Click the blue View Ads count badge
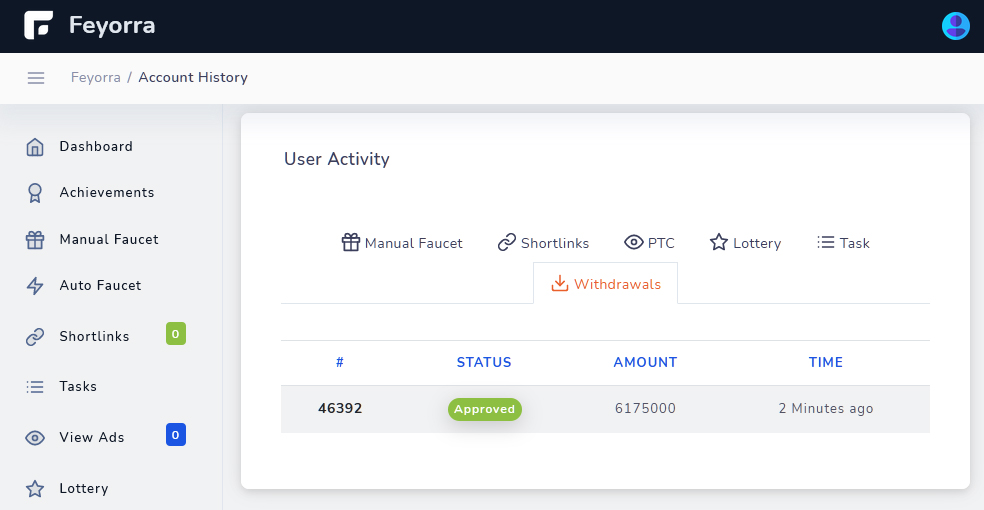The image size is (984, 510). pos(176,435)
